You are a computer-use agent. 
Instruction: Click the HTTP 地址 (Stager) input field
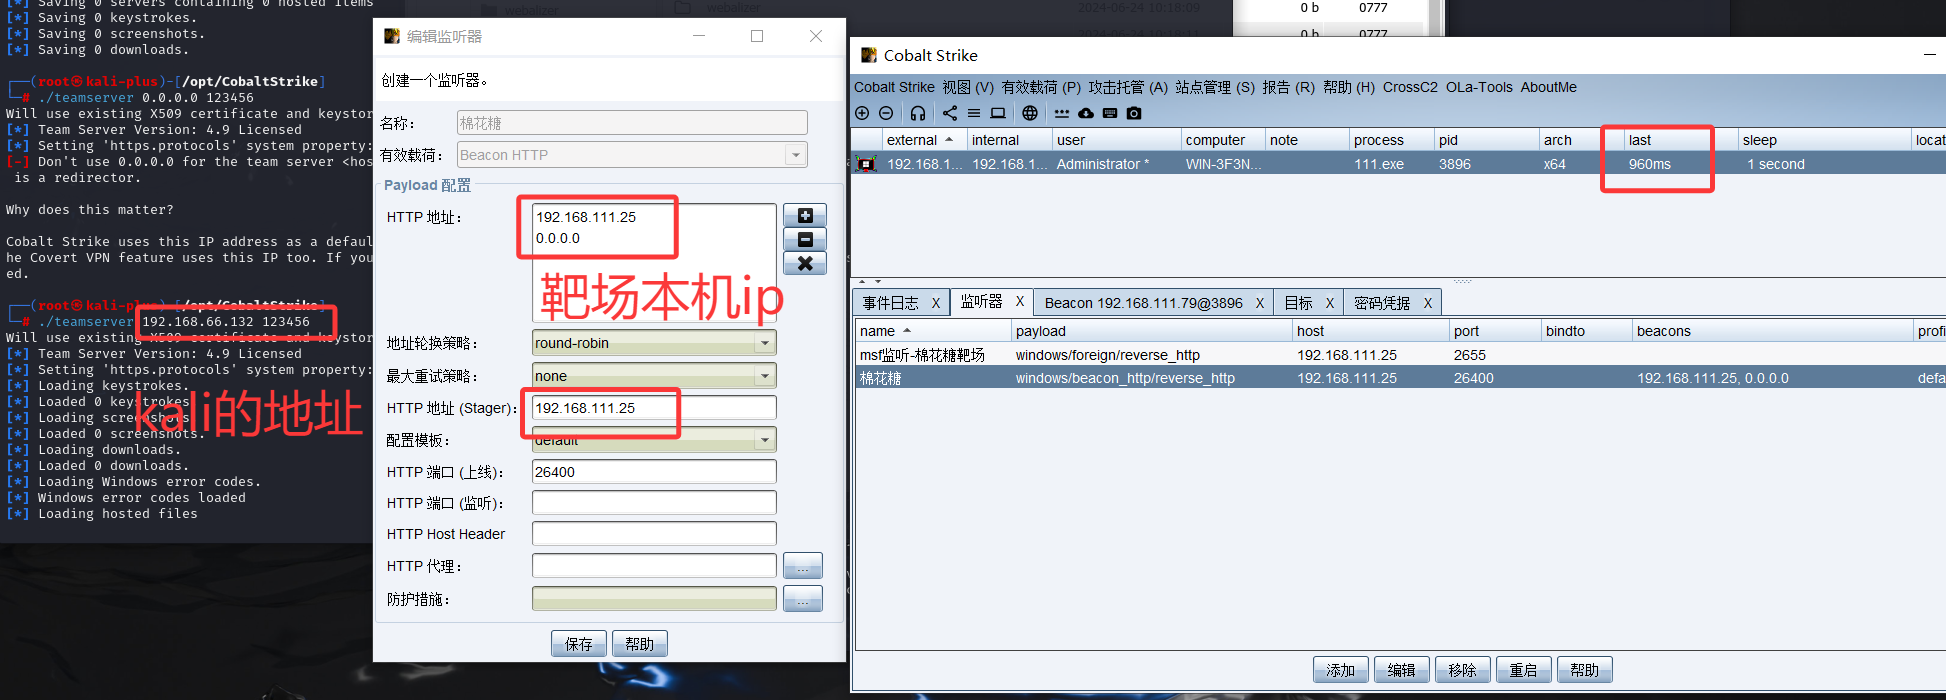[x=654, y=408]
